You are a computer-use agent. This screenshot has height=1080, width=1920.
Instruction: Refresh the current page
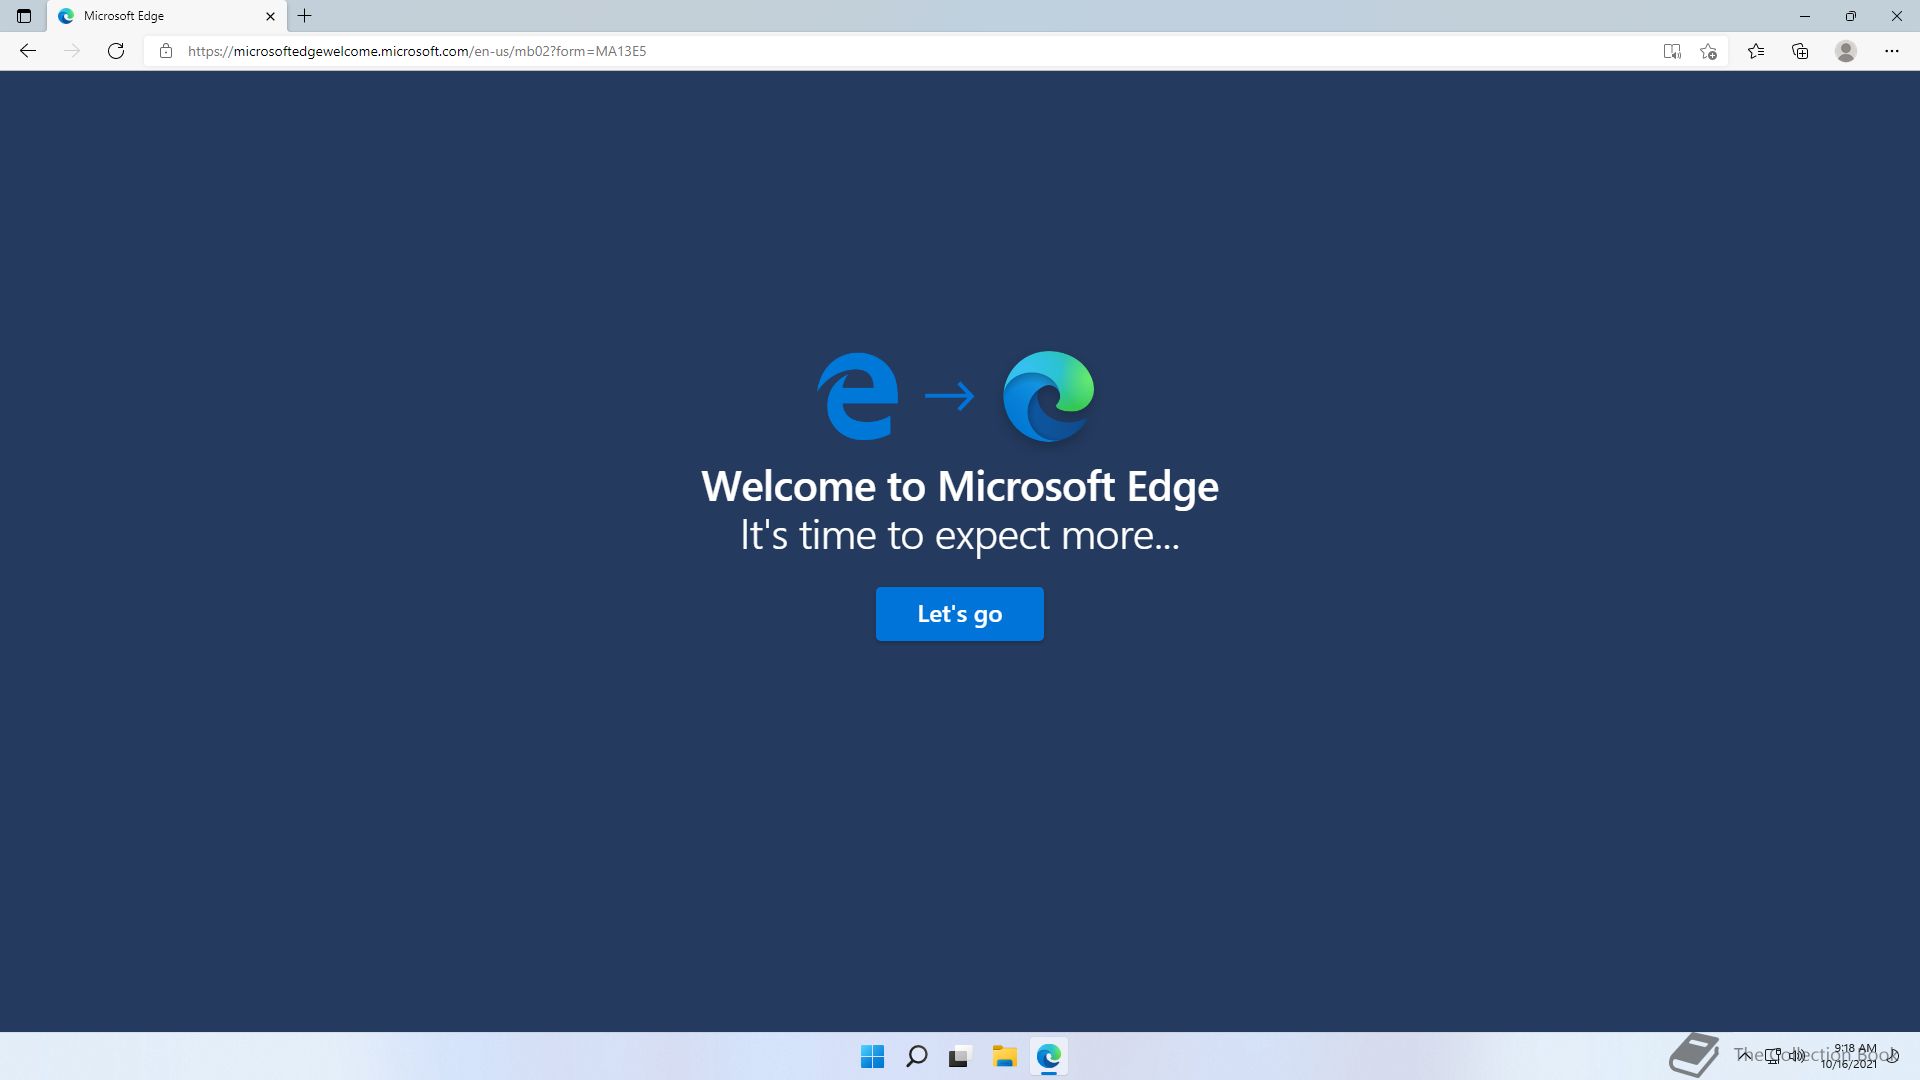(116, 51)
